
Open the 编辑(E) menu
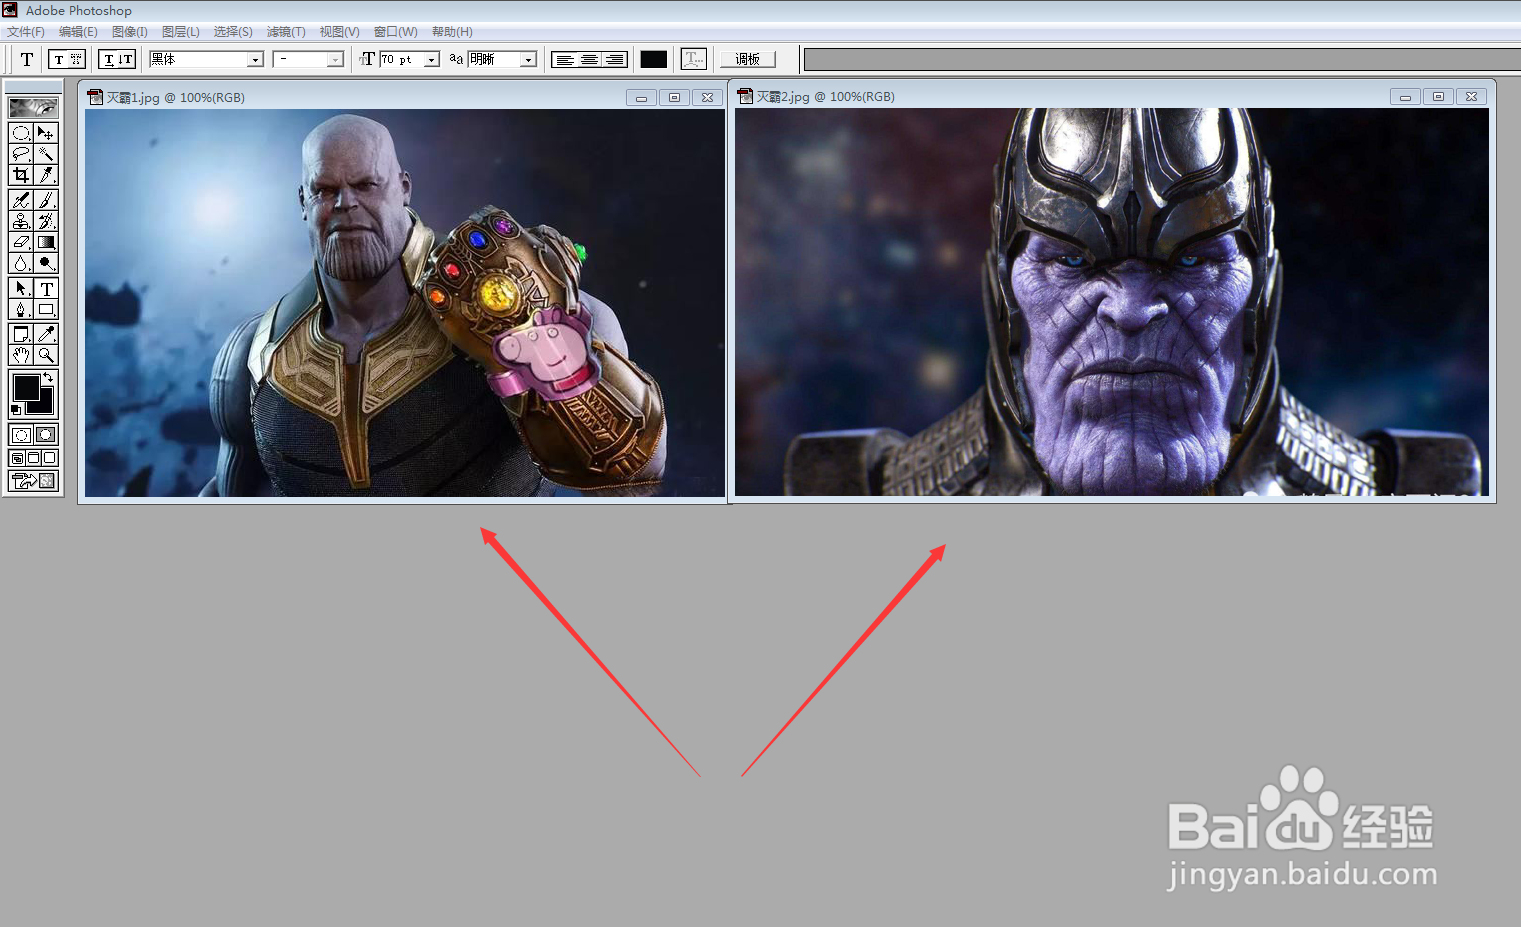[x=78, y=32]
